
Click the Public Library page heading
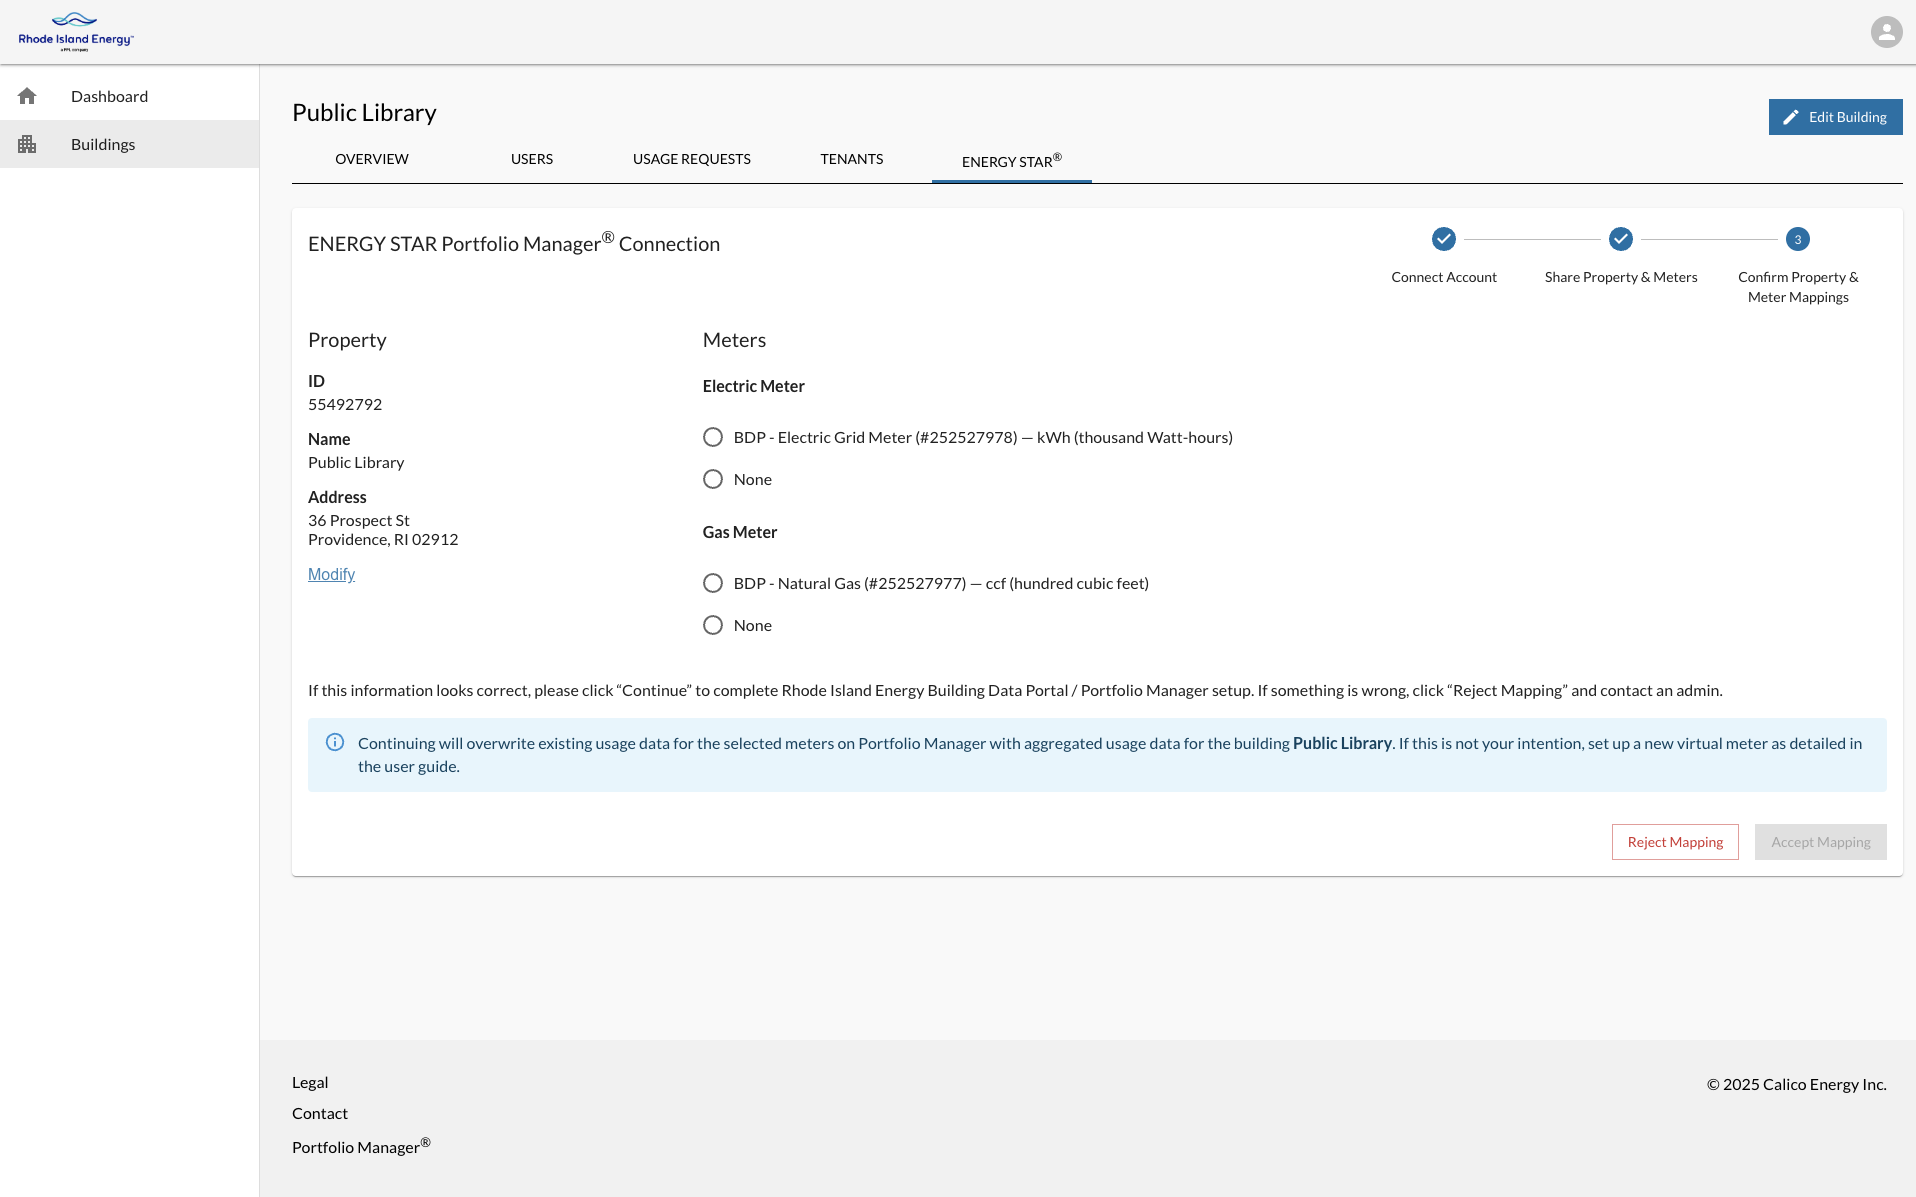364,113
